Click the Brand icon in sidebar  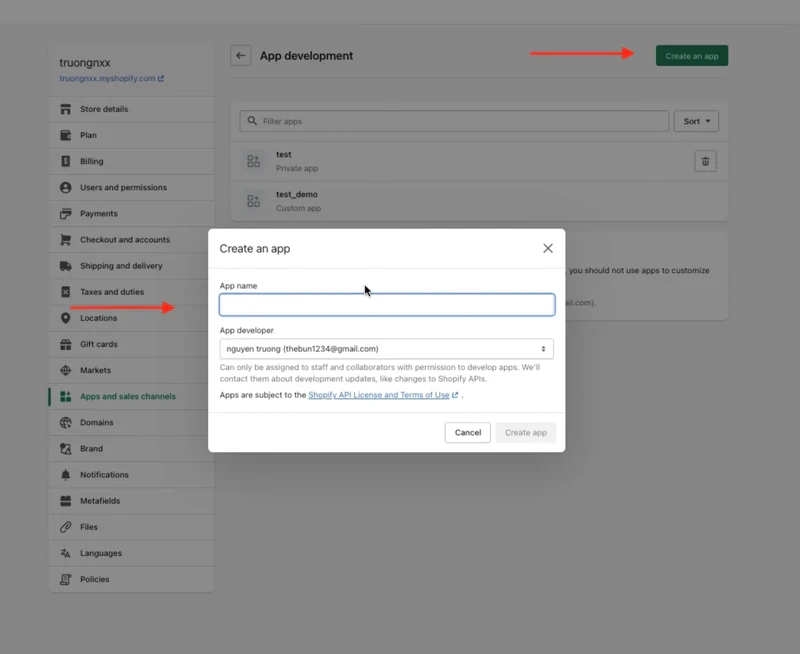pos(65,448)
